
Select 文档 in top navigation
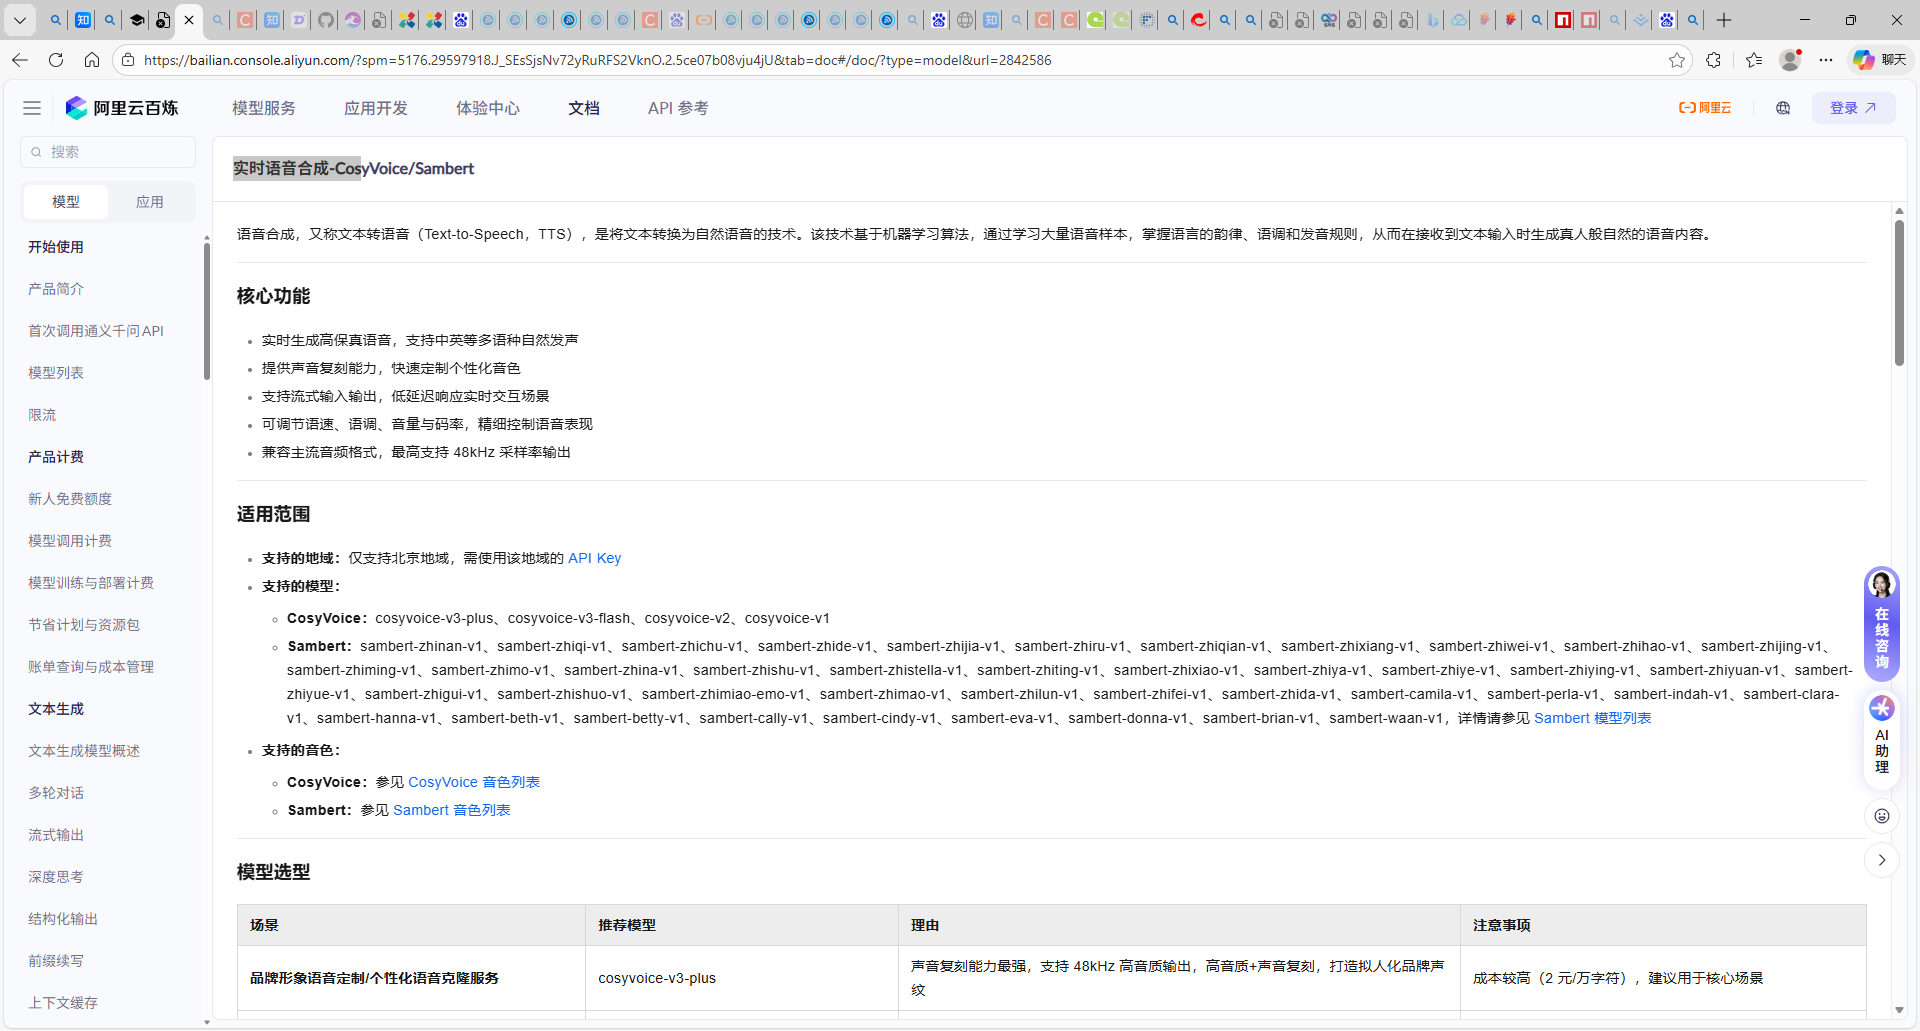[584, 108]
